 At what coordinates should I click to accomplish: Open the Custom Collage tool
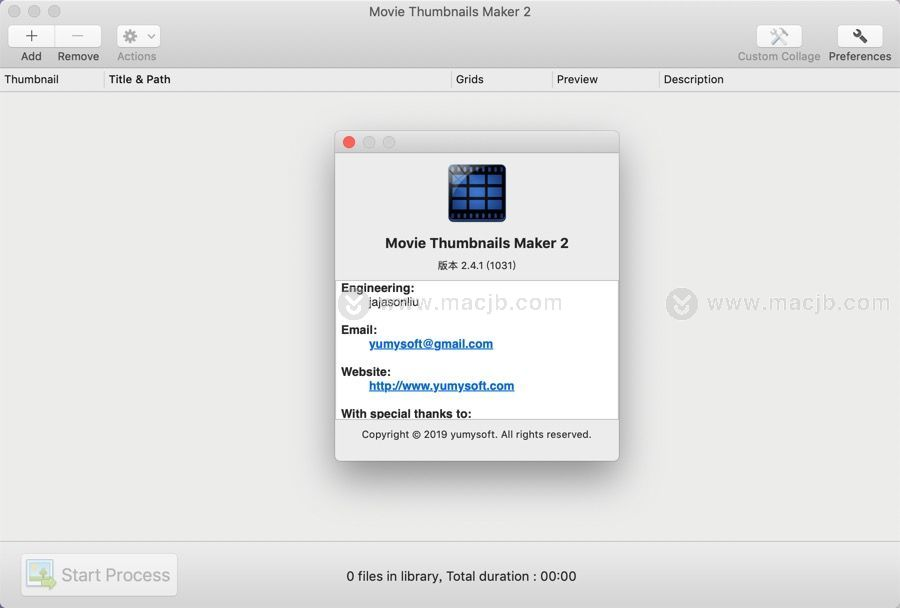(x=779, y=36)
